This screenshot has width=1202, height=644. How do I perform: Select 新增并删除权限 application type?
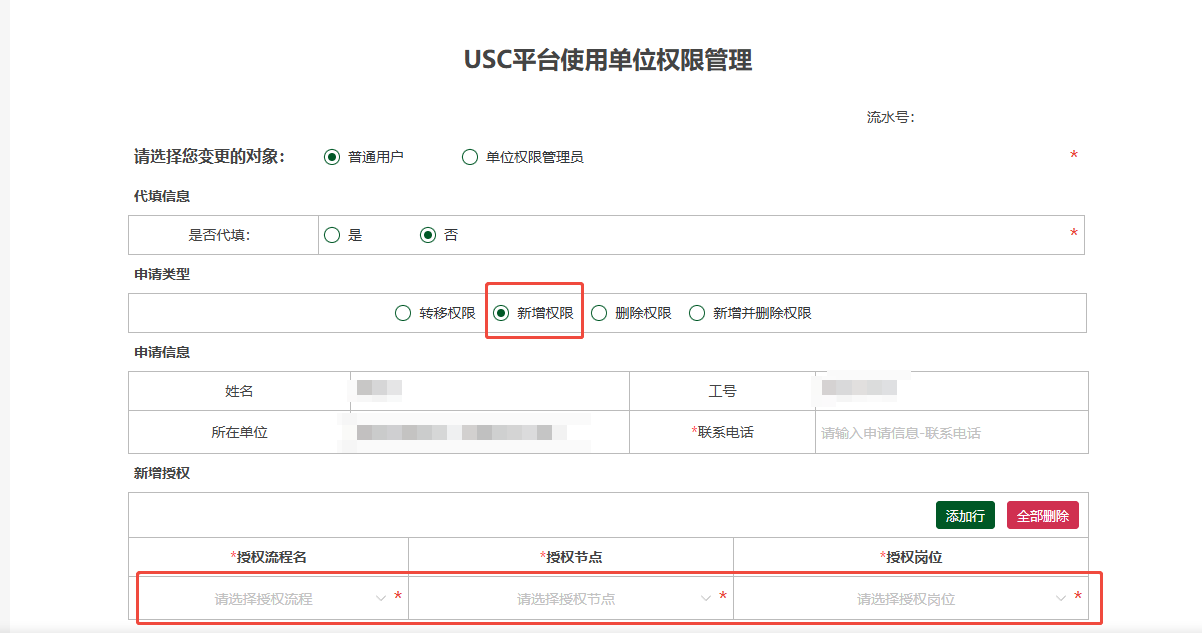tap(697, 313)
